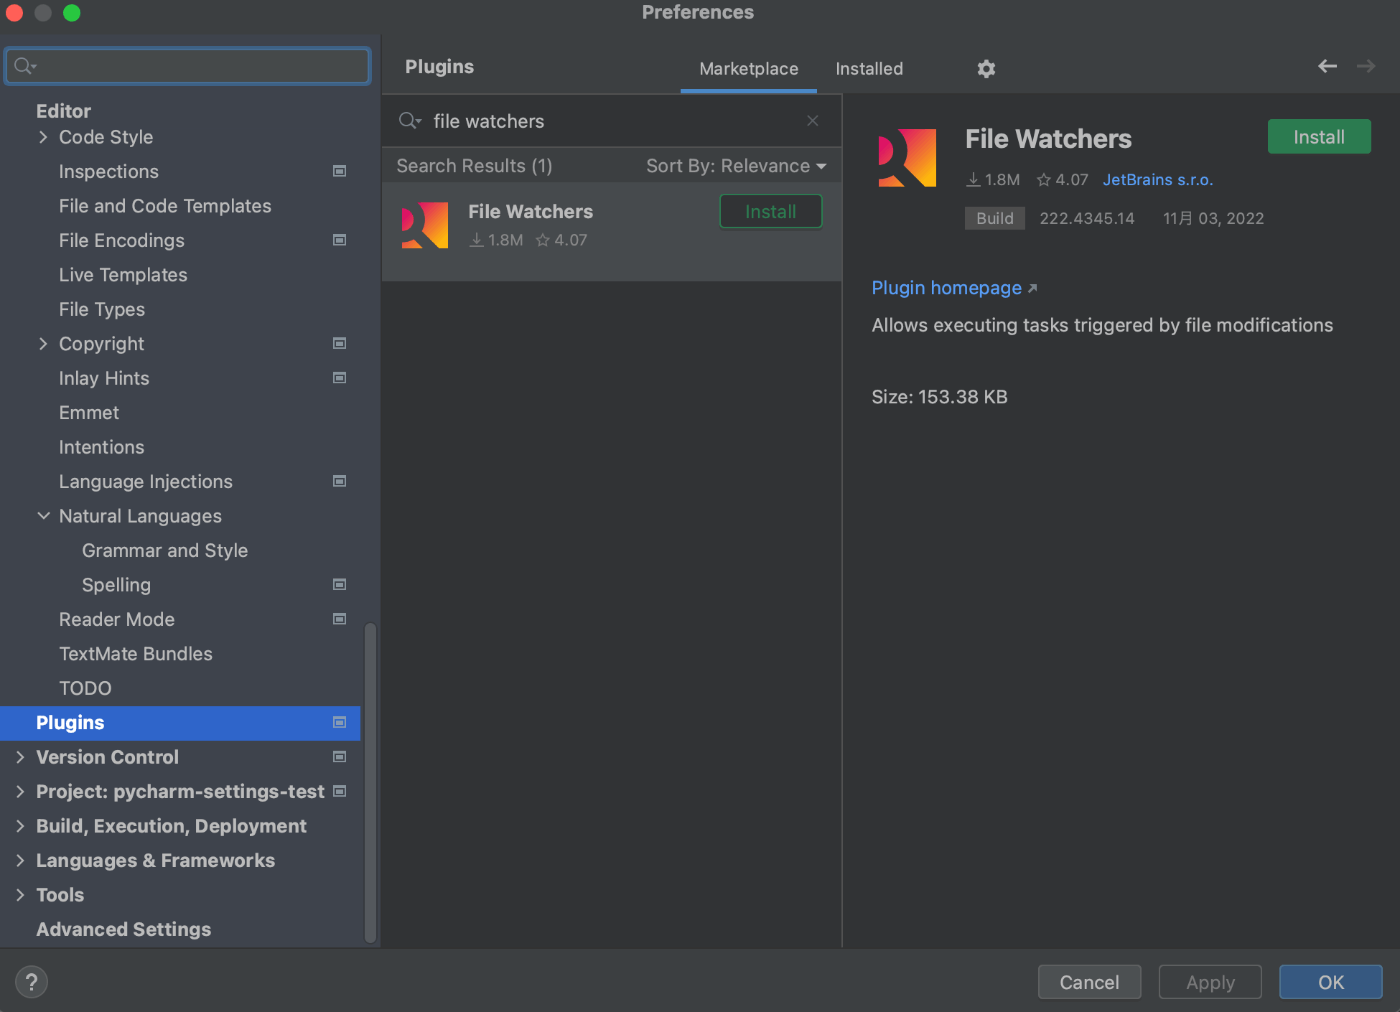Open the JetBrains s.r.o. vendor link
The width and height of the screenshot is (1400, 1012).
[1158, 180]
